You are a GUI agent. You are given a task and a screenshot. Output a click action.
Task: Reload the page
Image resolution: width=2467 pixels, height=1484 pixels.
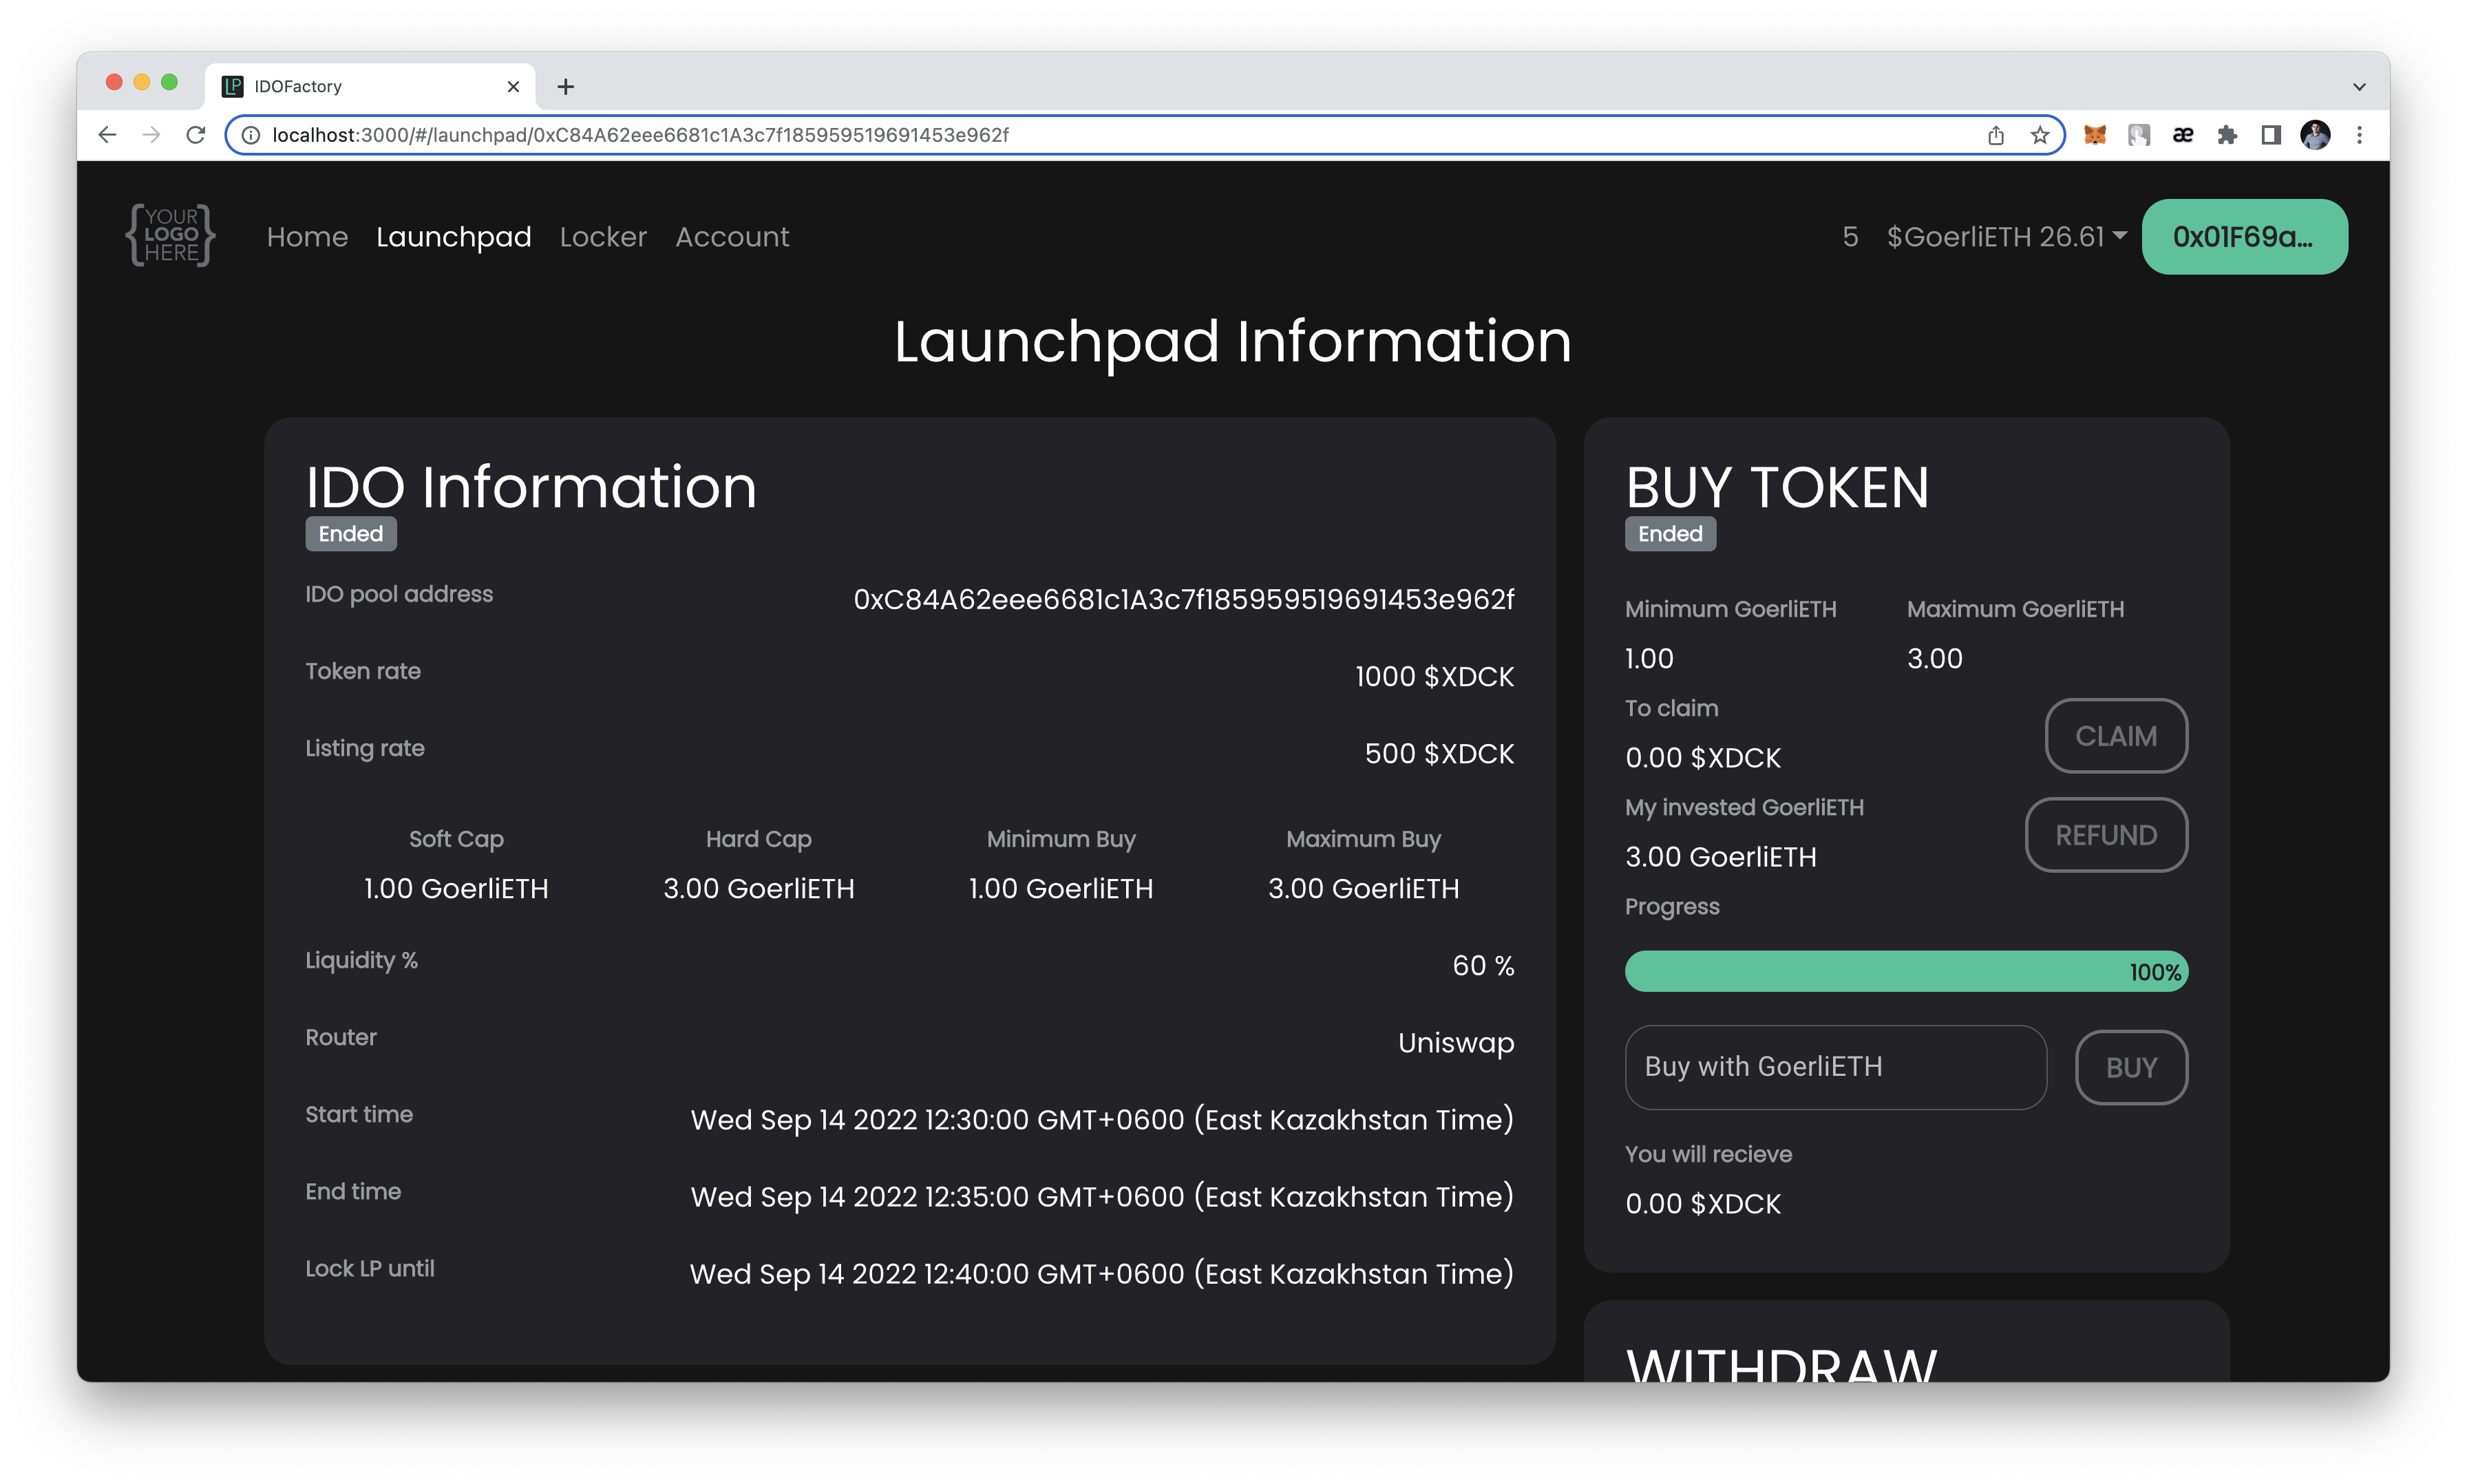(x=196, y=135)
